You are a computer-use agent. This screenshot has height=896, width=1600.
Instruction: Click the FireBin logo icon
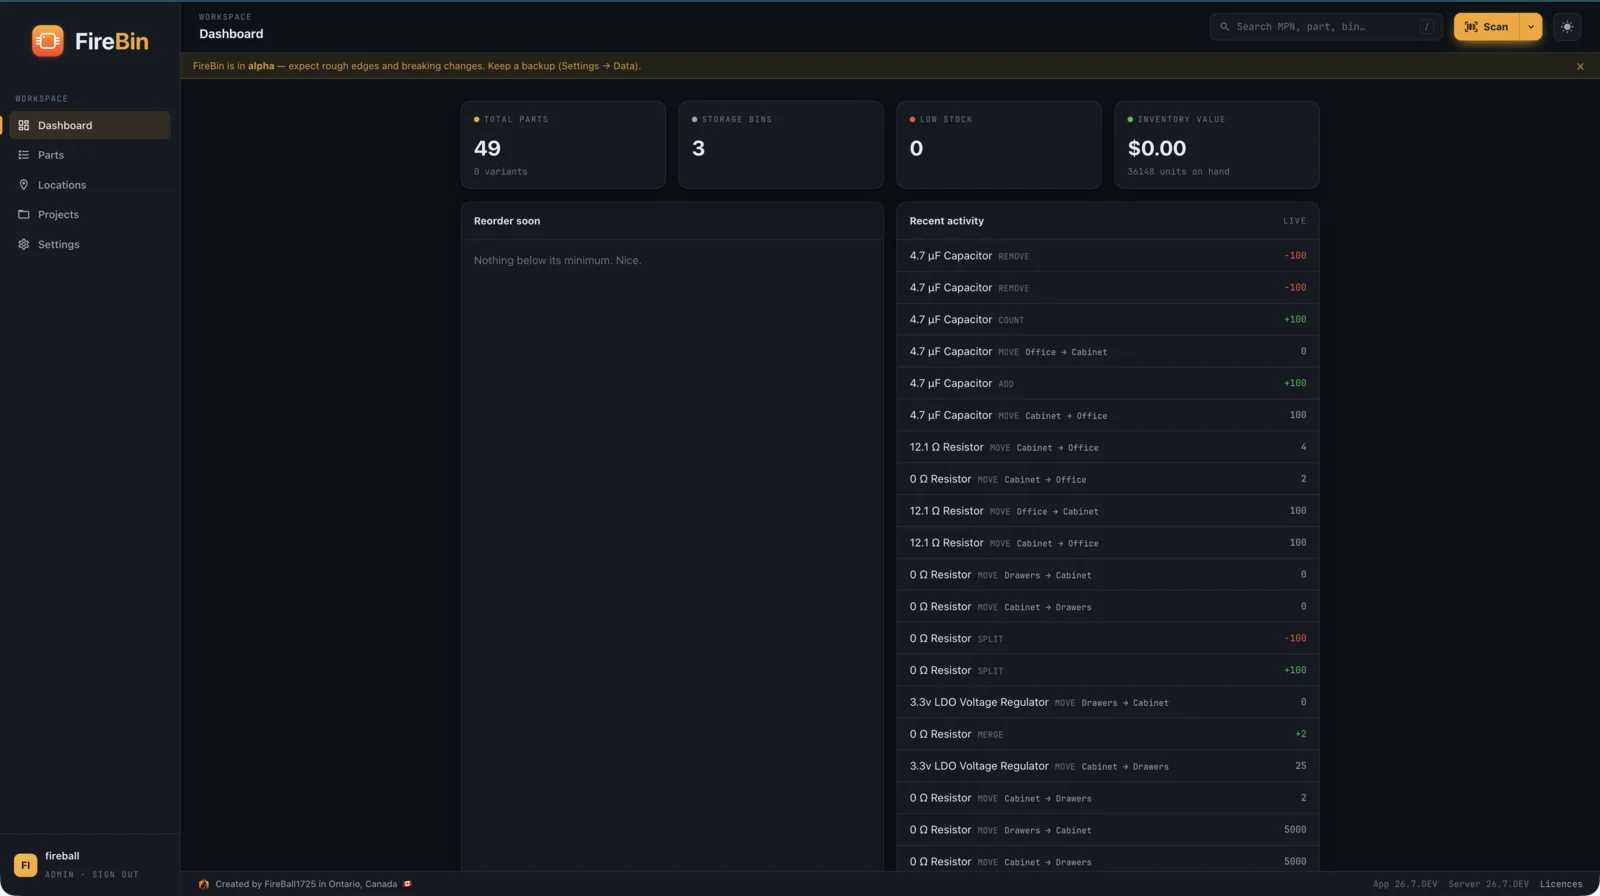coord(47,41)
